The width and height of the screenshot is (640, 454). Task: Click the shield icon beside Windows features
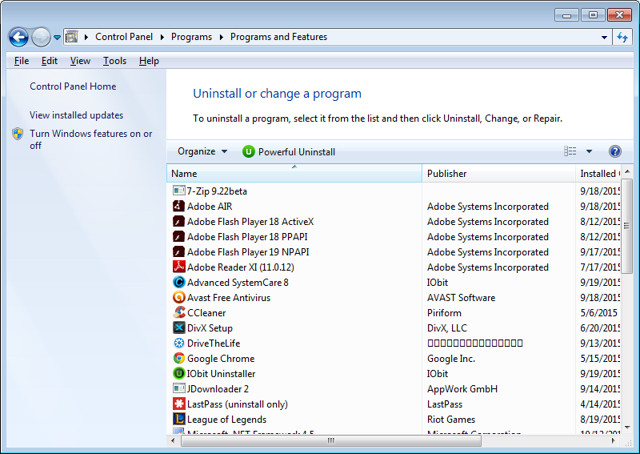pos(18,134)
